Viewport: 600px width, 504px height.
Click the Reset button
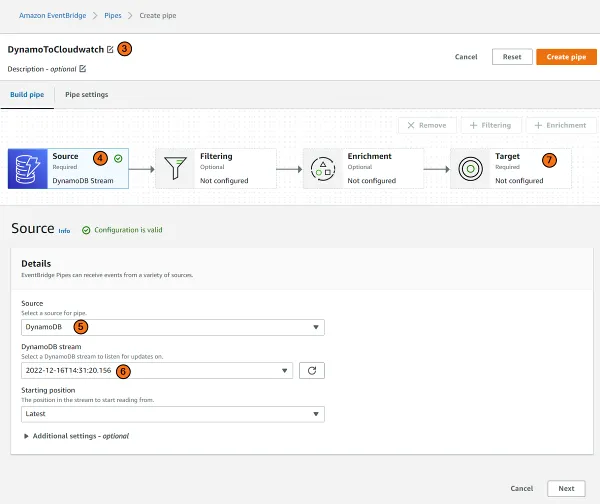pos(512,57)
